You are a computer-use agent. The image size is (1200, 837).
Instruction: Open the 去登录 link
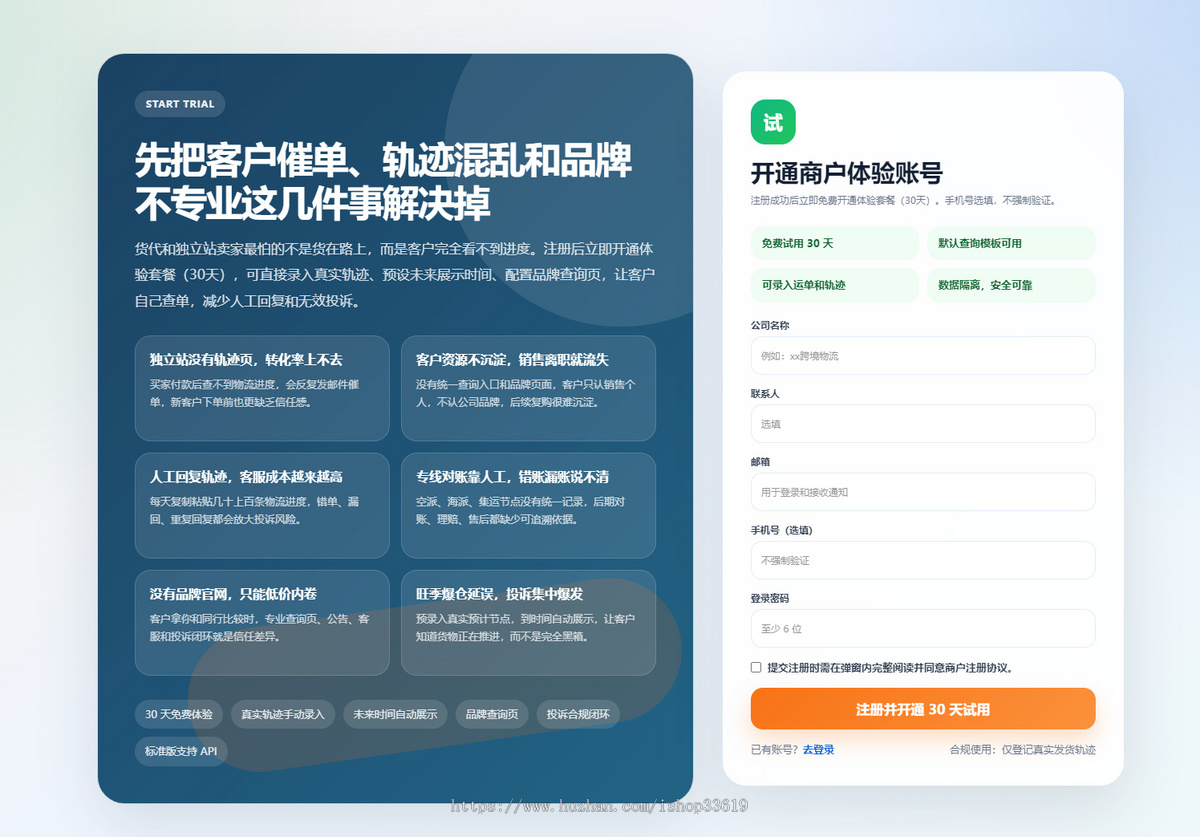(818, 750)
